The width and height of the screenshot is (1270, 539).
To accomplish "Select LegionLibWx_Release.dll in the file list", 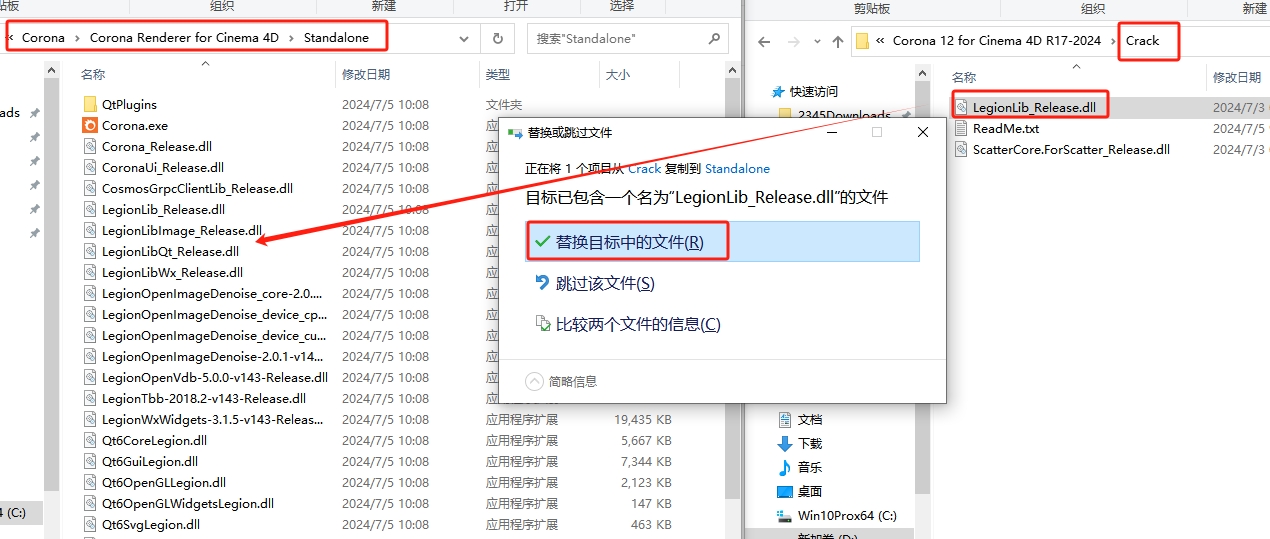I will [x=172, y=272].
